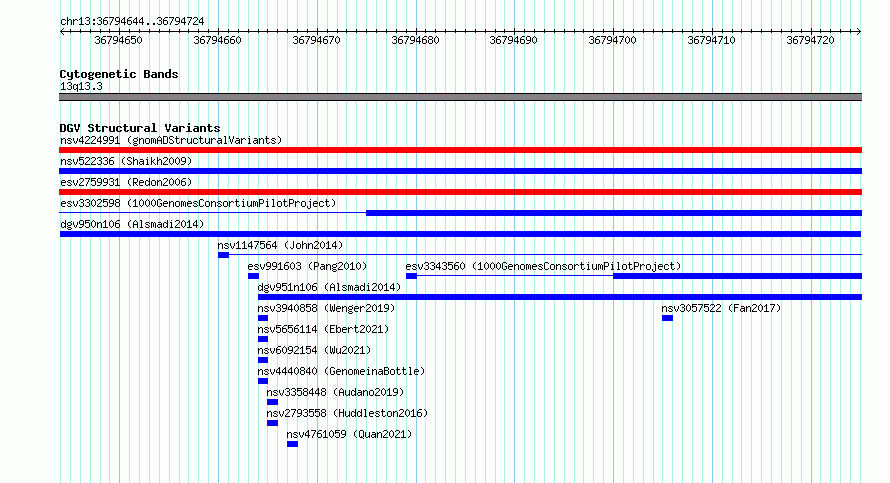Viewport: 890px width, 483px height.
Task: Open the nsv522336 (Shaikh2009) label
Action: pyautogui.click(x=126, y=161)
